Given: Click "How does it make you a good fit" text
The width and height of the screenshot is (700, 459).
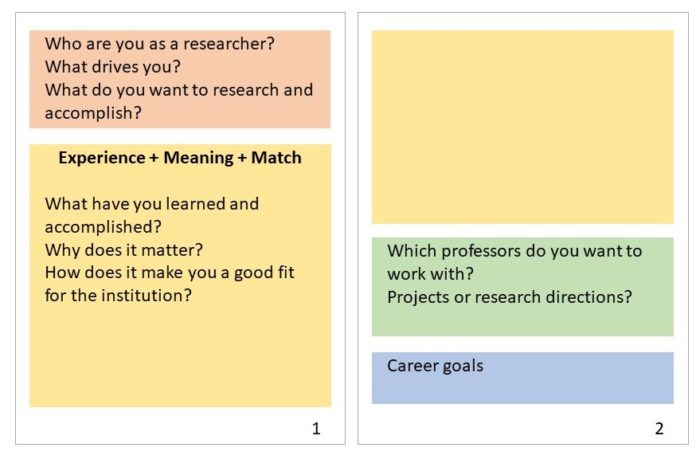Looking at the screenshot, I should click(169, 272).
